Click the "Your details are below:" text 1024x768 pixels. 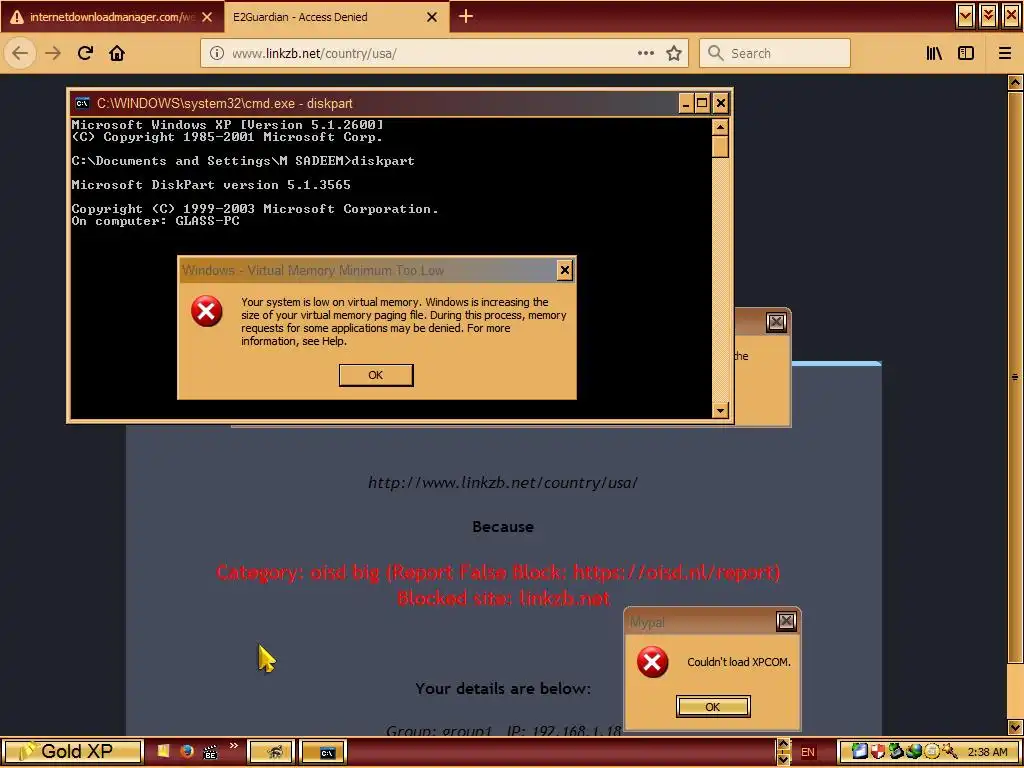pos(503,688)
